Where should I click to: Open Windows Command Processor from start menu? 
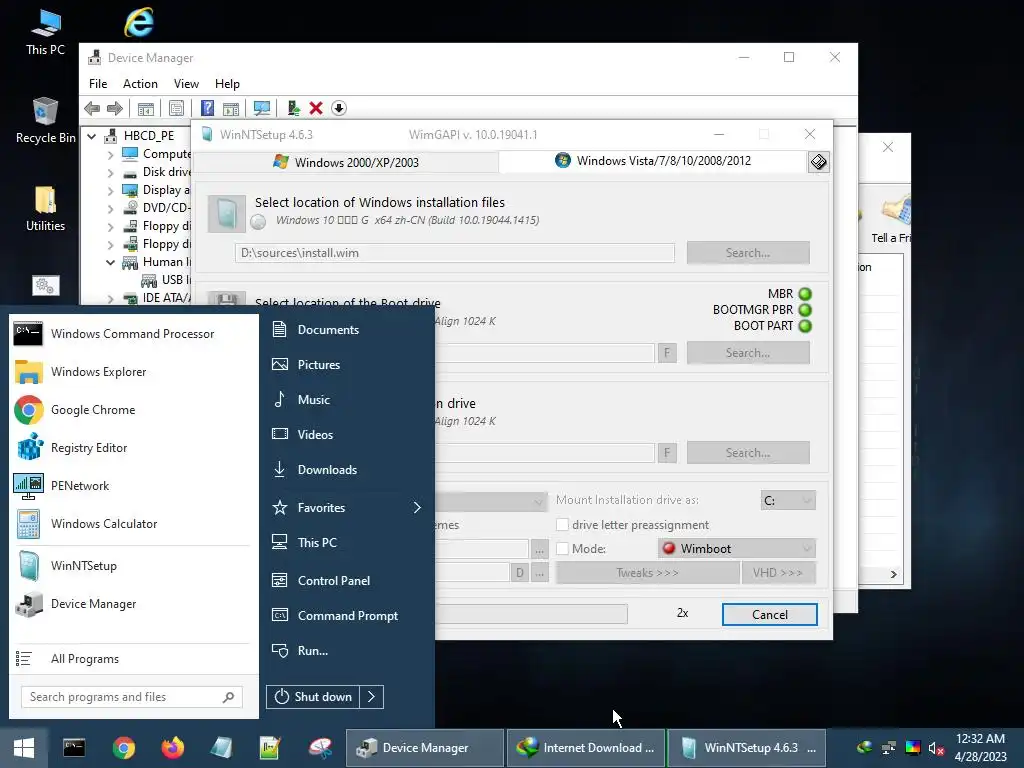(x=131, y=334)
